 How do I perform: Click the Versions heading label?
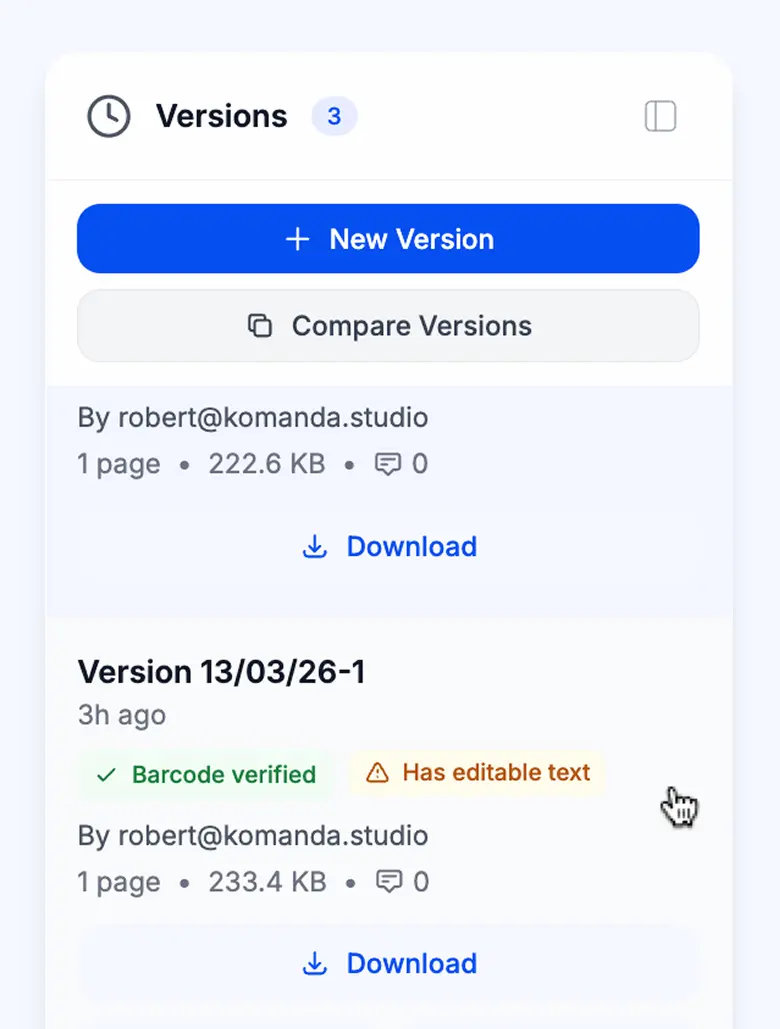[221, 116]
